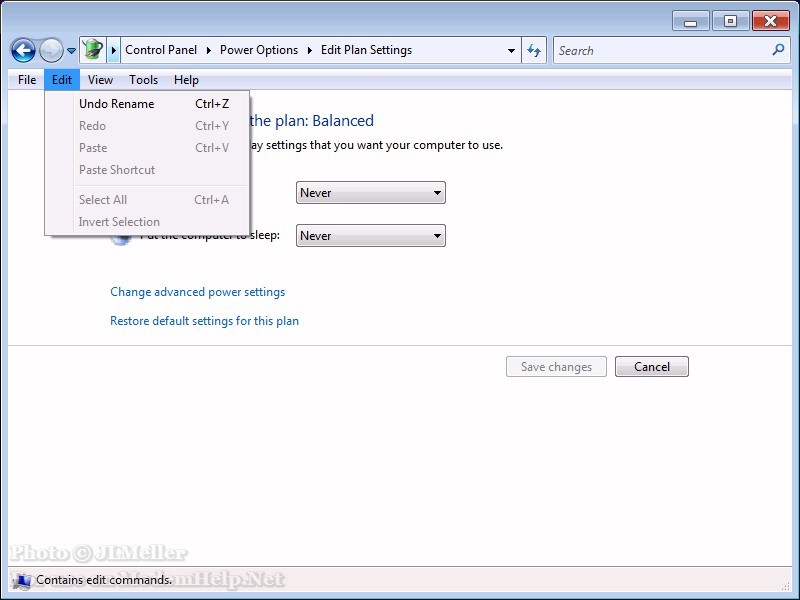Click inside the Search text field

(660, 50)
